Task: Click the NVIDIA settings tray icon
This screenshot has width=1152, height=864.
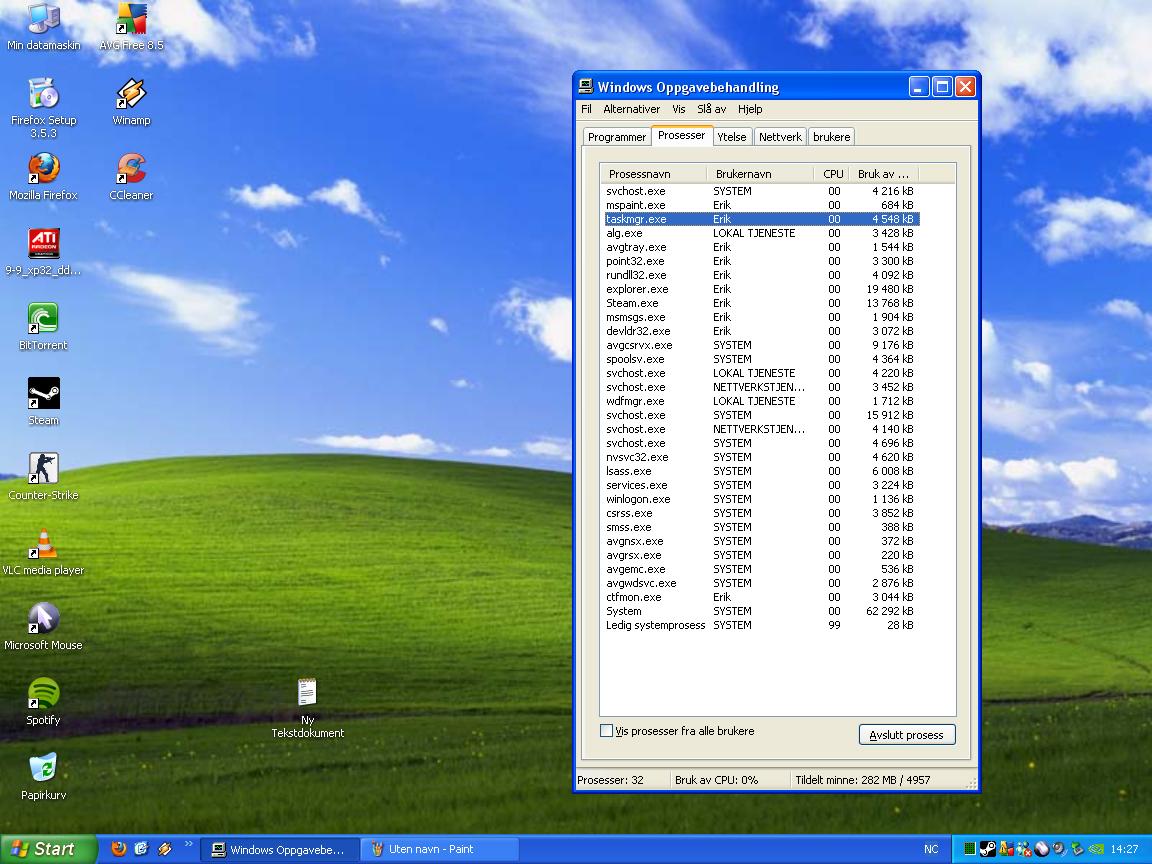Action: pos(1095,849)
